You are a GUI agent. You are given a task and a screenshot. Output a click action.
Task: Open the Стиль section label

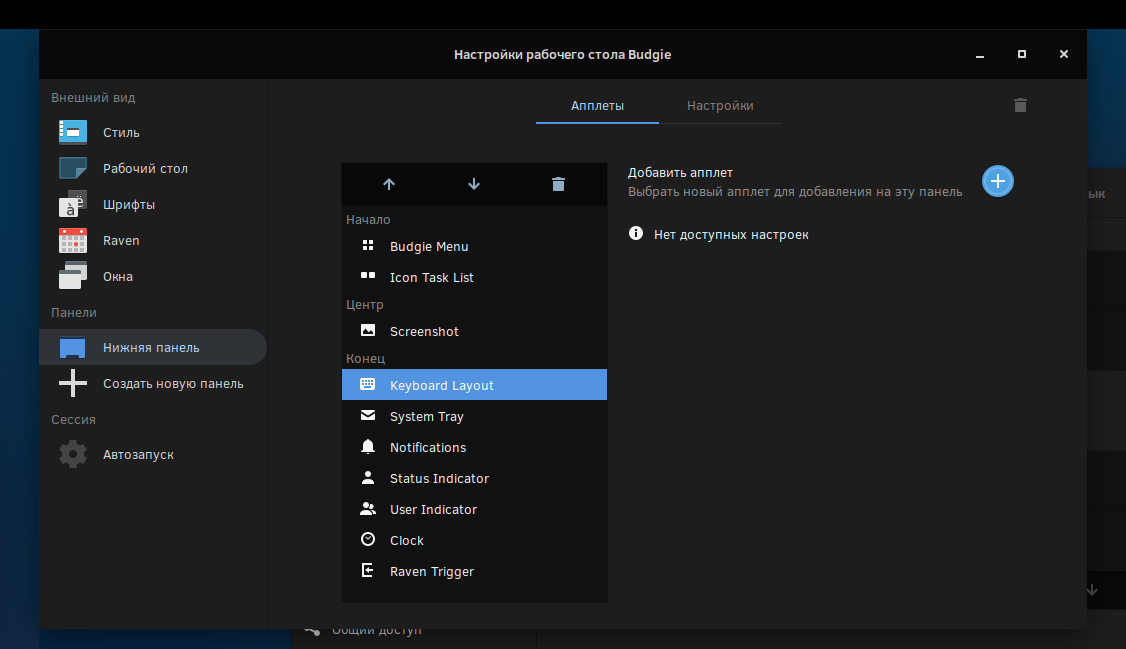click(121, 133)
